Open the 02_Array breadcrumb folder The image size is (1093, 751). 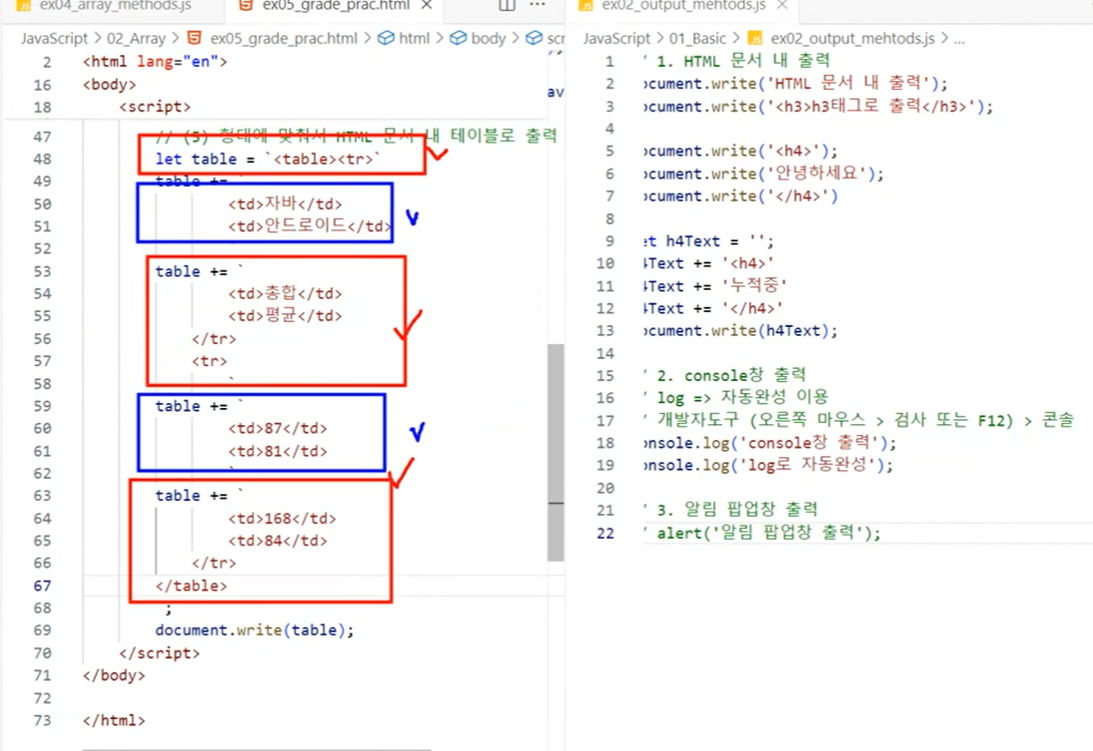pyautogui.click(x=136, y=38)
